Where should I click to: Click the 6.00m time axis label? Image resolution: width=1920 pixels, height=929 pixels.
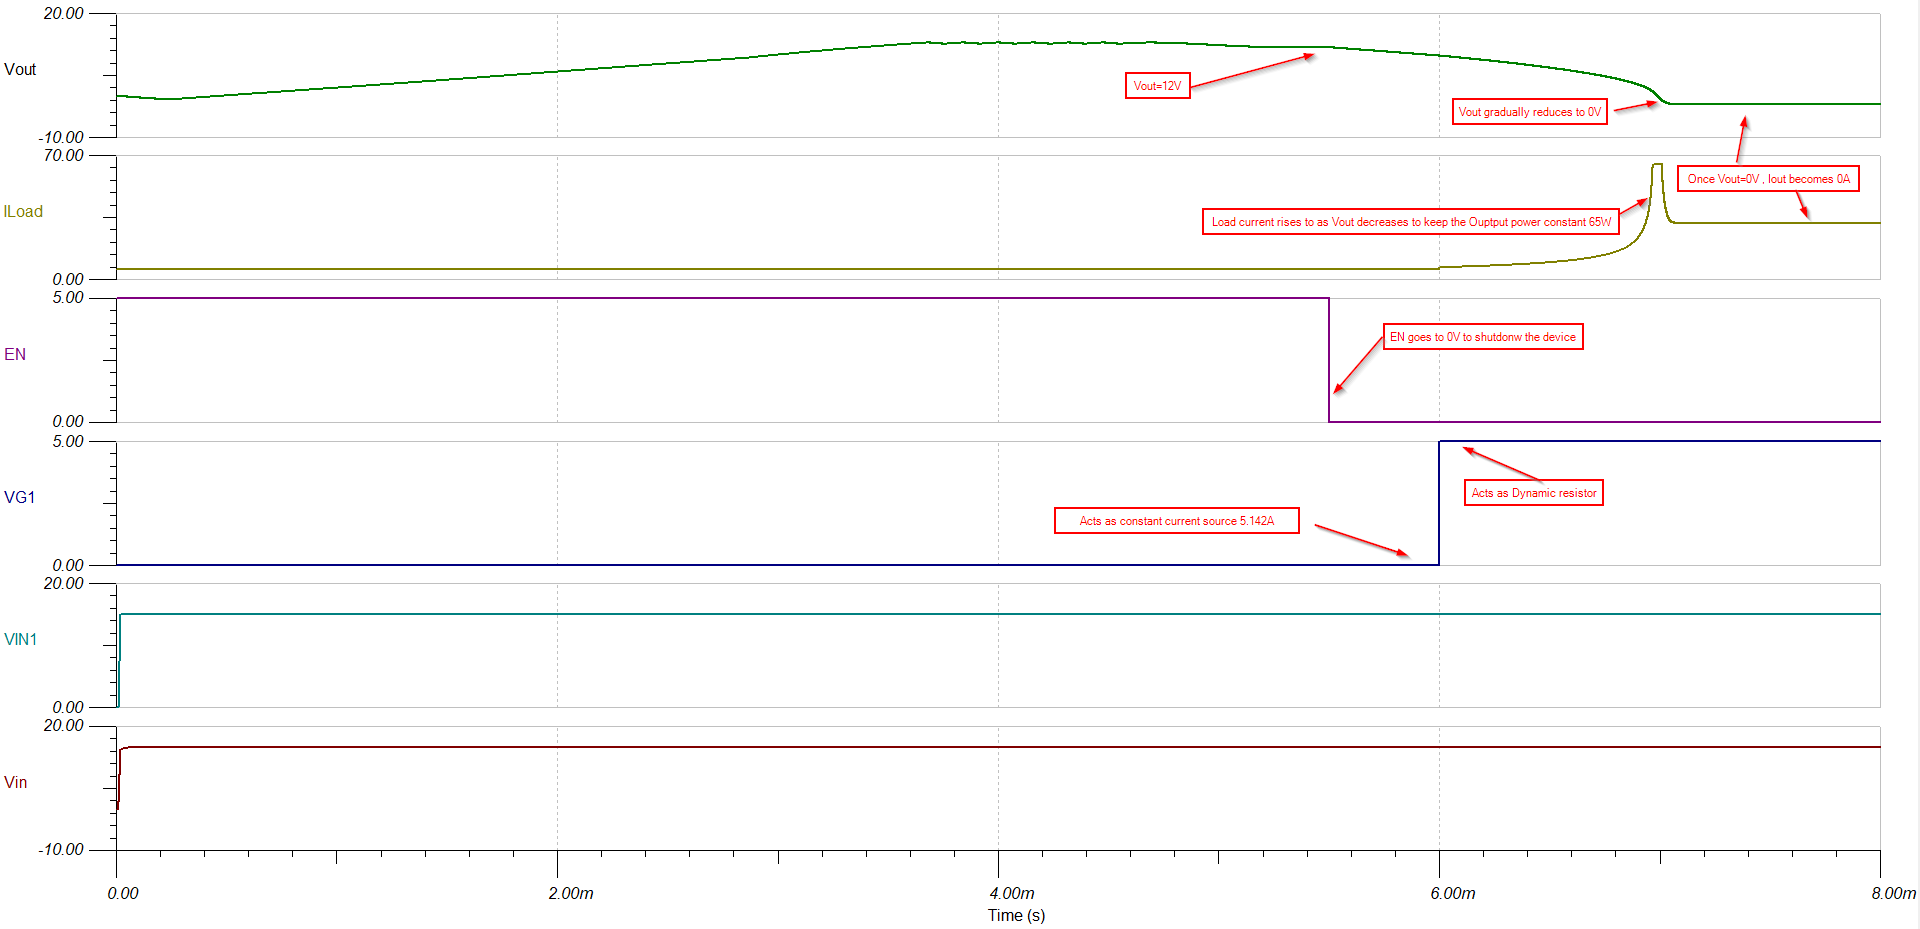pos(1453,893)
